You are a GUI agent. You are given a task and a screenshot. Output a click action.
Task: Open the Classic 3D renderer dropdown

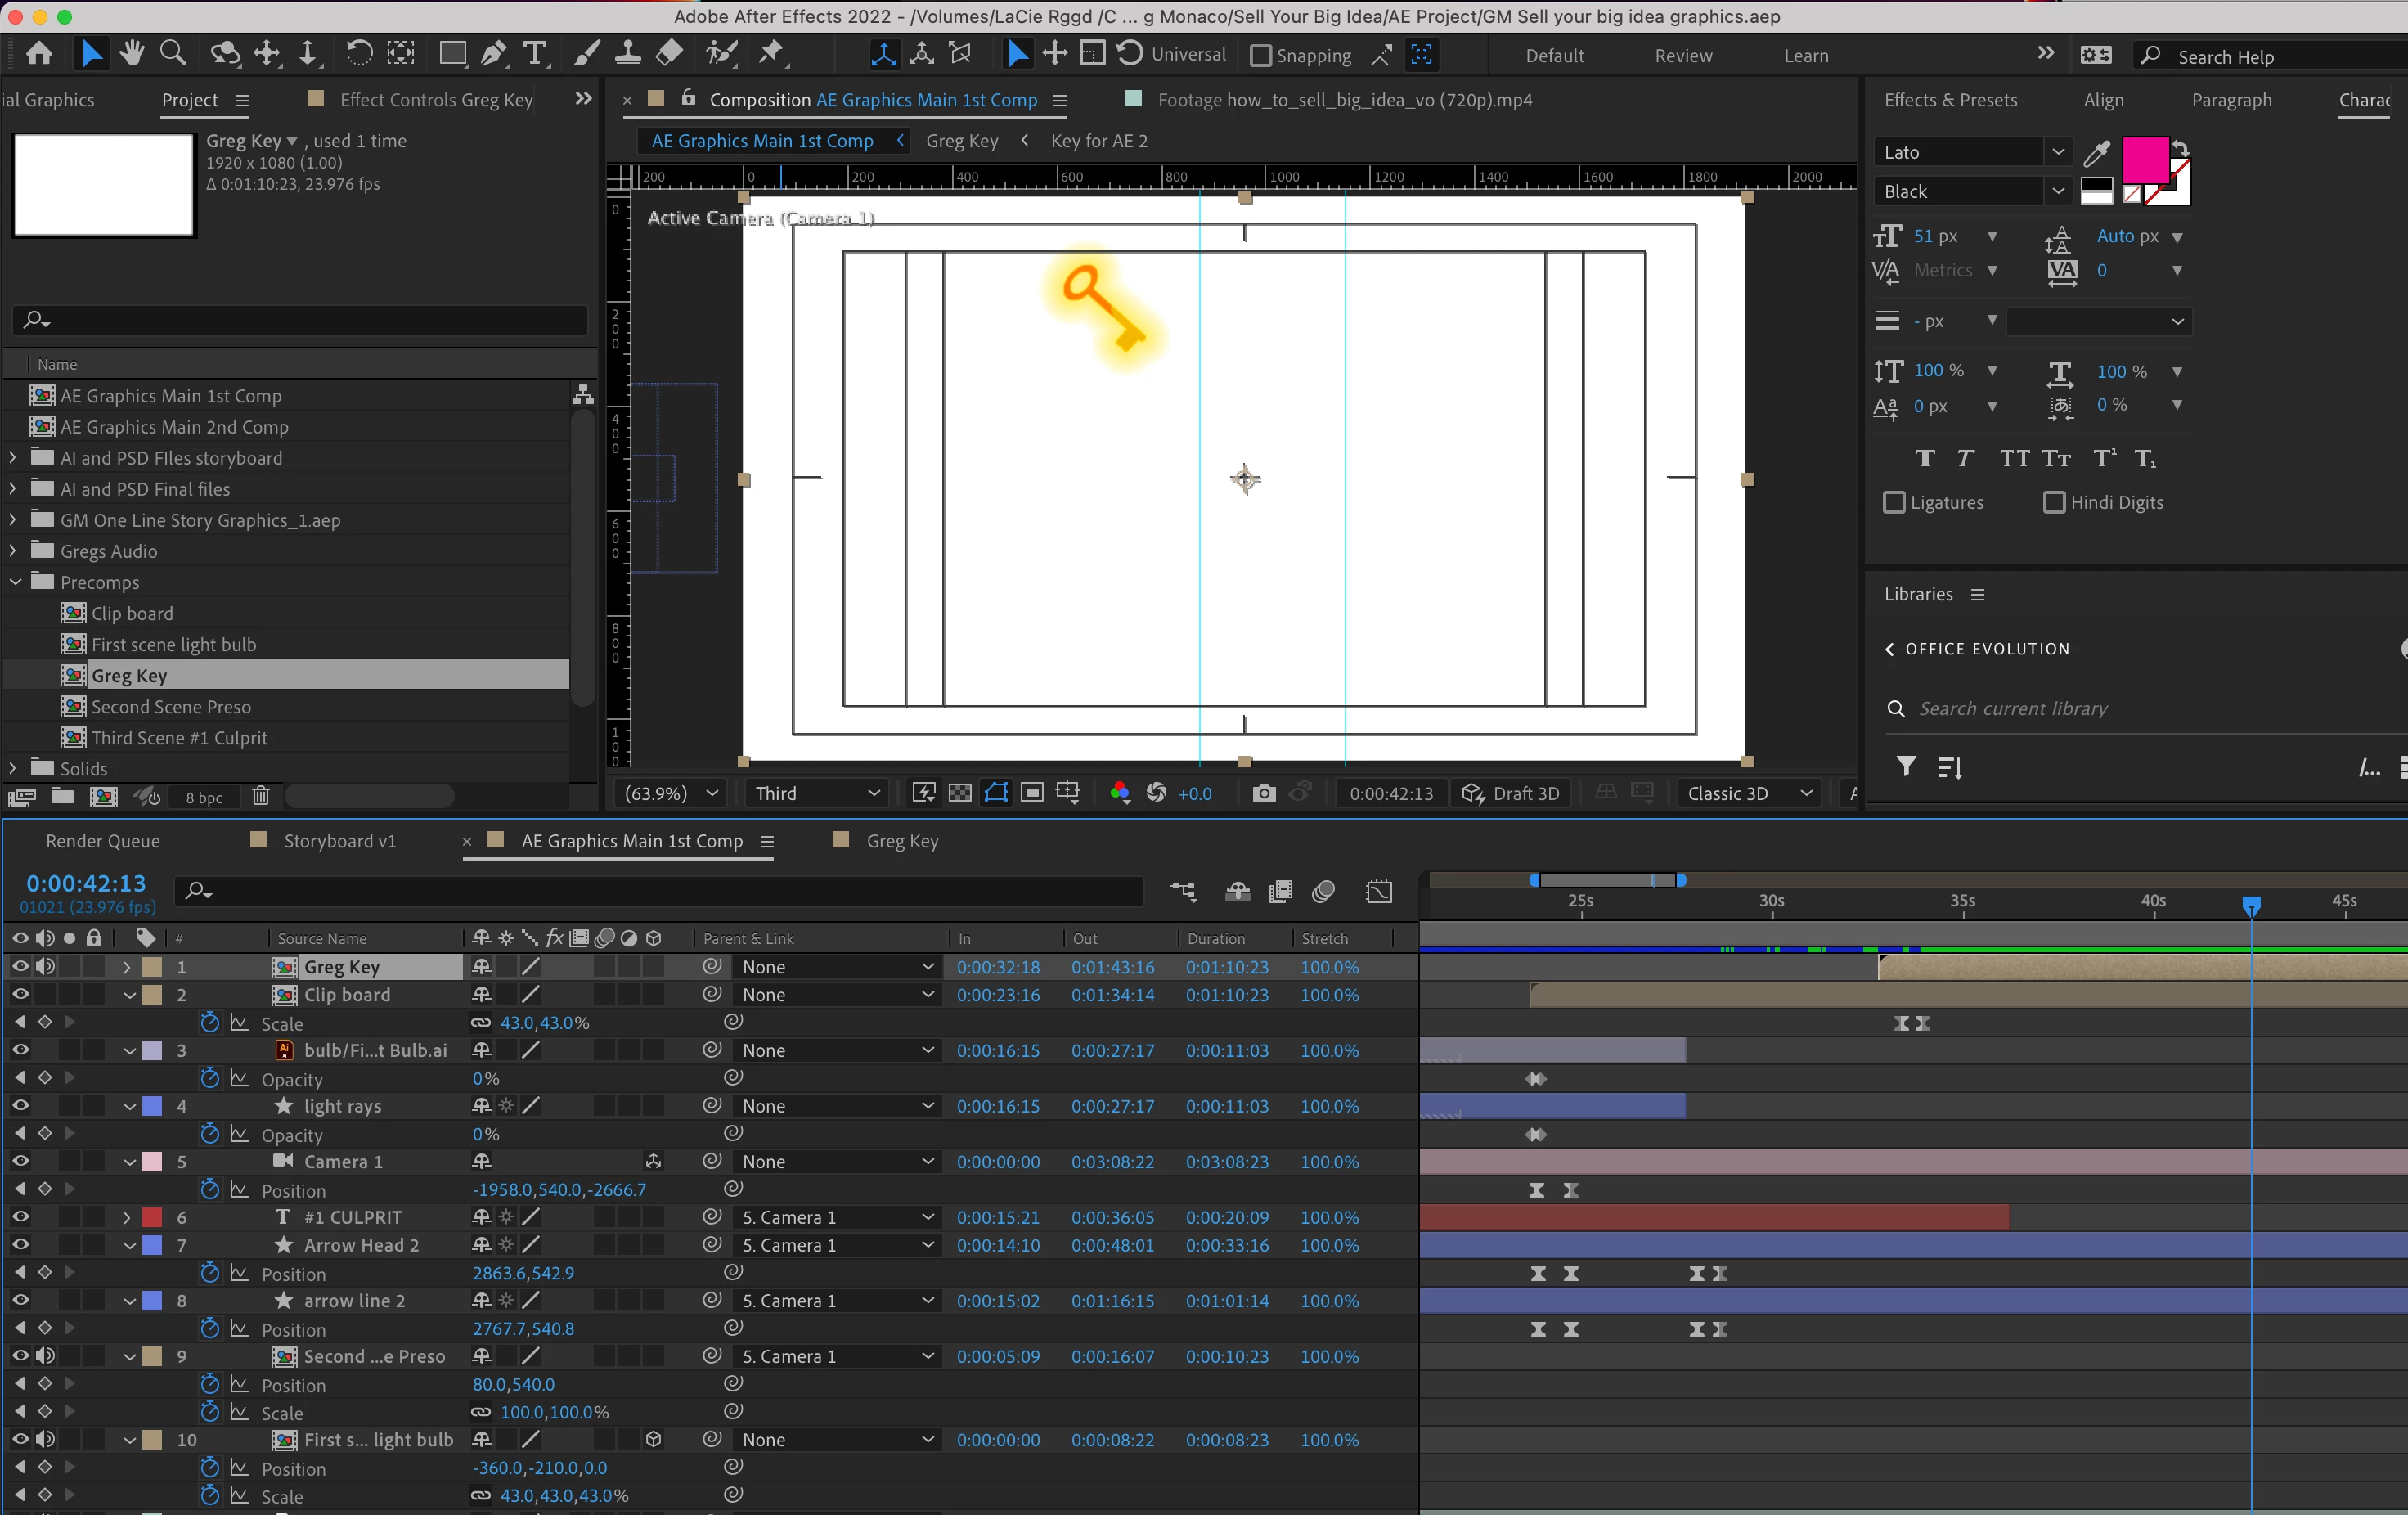click(1749, 793)
